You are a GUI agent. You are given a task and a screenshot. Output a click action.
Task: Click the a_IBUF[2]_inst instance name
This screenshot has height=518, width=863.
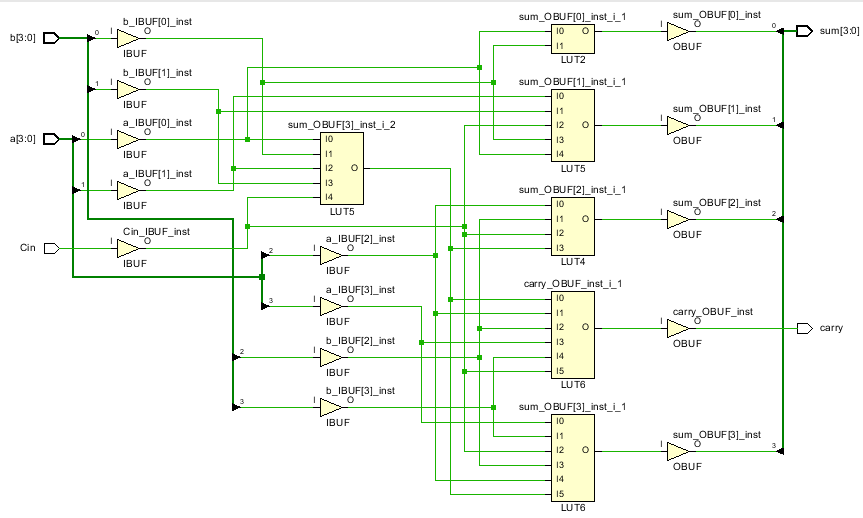tap(361, 239)
